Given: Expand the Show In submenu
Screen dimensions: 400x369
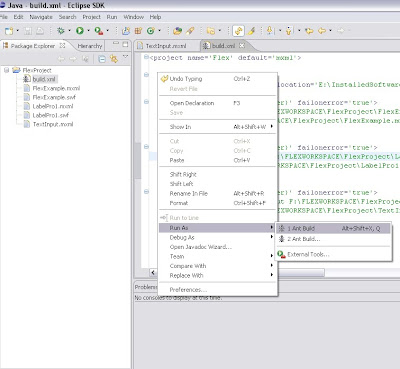Looking at the screenshot, I should [x=218, y=127].
